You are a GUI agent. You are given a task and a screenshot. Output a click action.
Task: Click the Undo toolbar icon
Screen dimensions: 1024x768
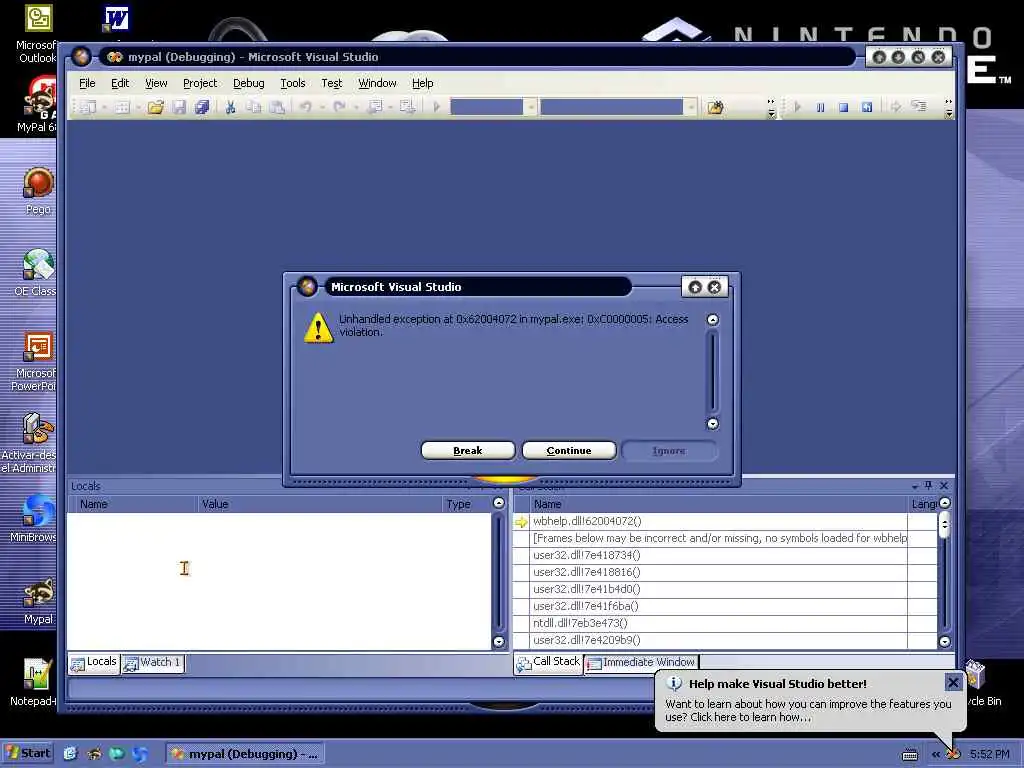click(x=306, y=107)
